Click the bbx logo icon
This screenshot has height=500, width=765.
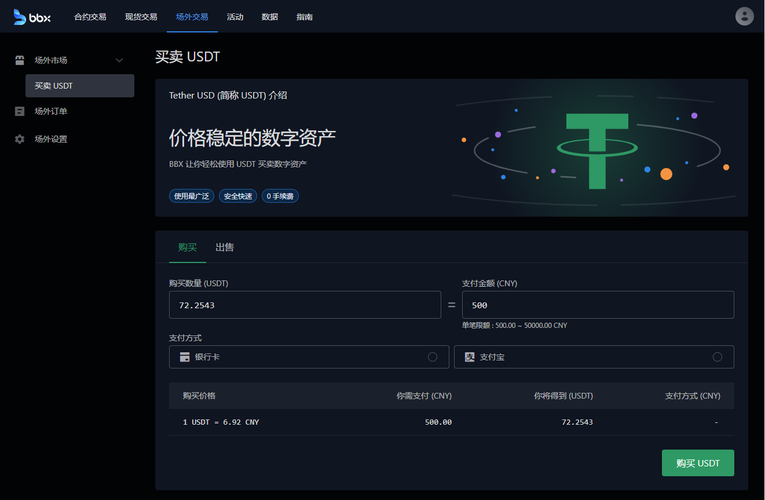click(20, 17)
